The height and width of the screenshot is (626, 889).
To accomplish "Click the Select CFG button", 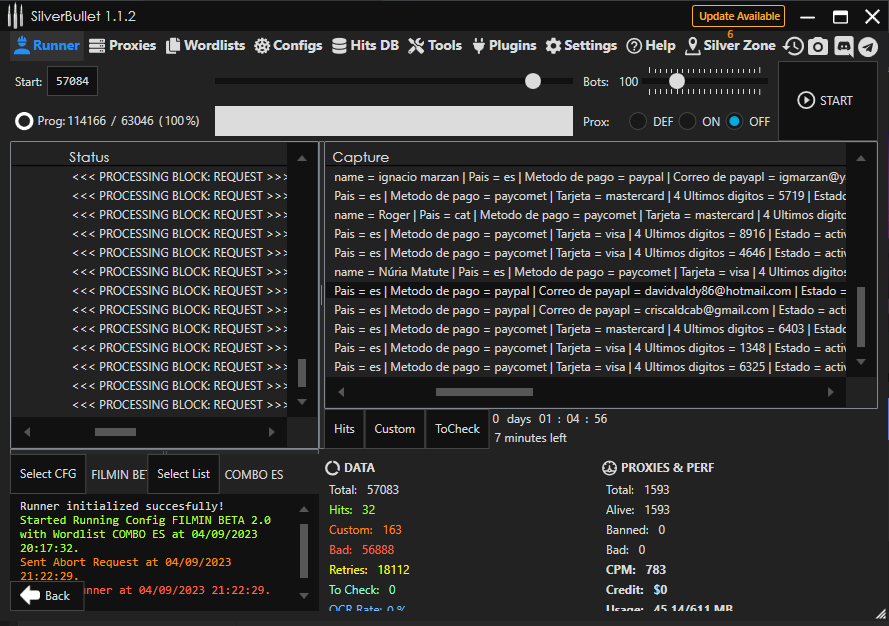I will [48, 473].
